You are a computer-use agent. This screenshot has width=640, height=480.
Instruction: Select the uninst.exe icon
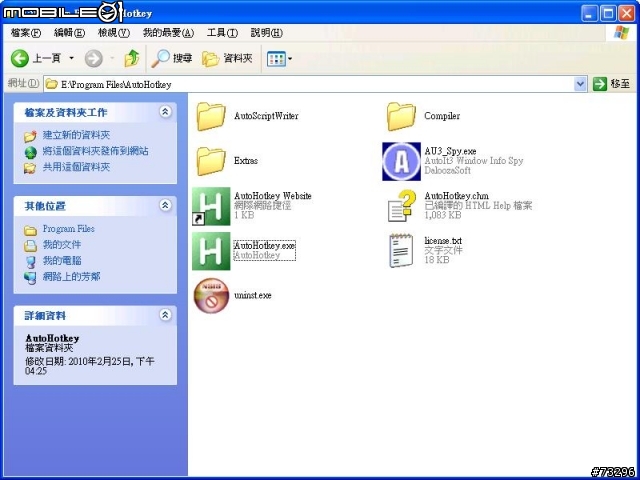tap(211, 296)
